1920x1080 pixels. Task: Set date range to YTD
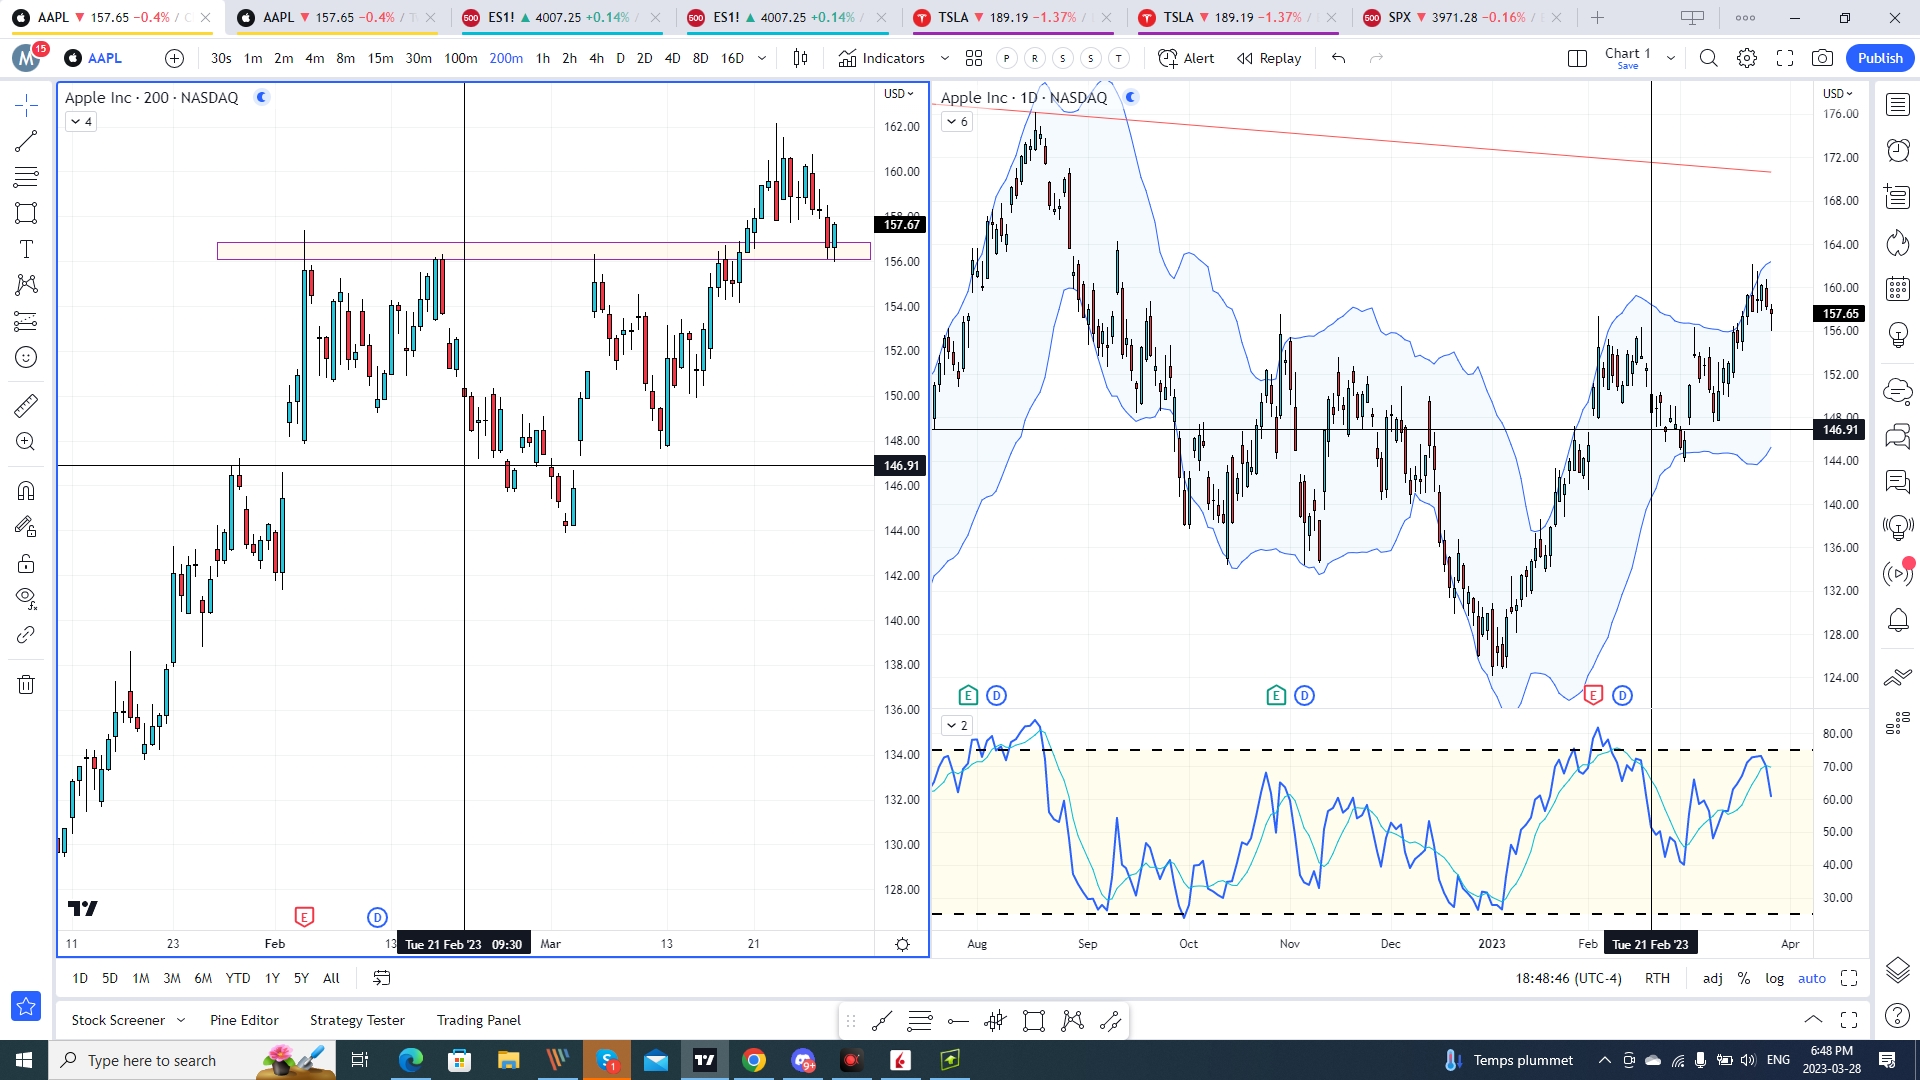tap(238, 978)
